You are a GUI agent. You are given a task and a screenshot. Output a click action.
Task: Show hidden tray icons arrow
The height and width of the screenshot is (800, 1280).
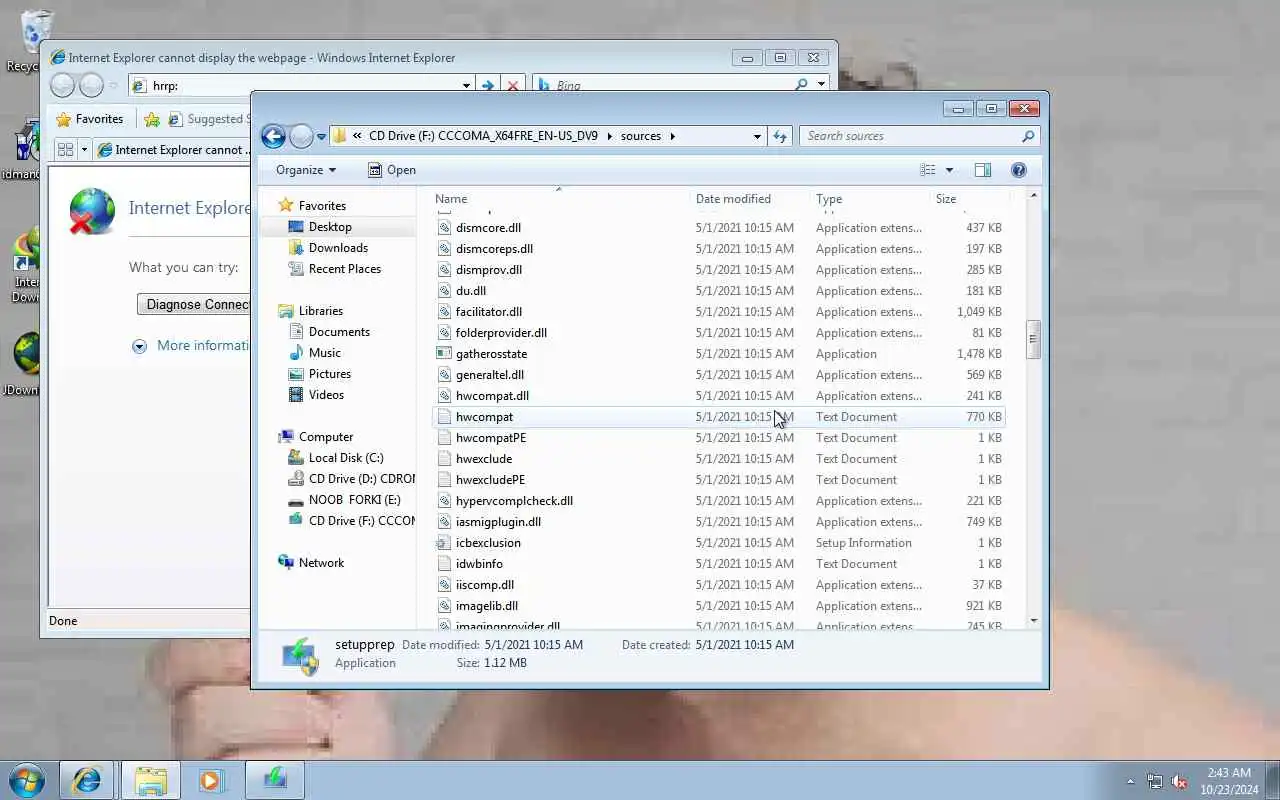[1131, 781]
